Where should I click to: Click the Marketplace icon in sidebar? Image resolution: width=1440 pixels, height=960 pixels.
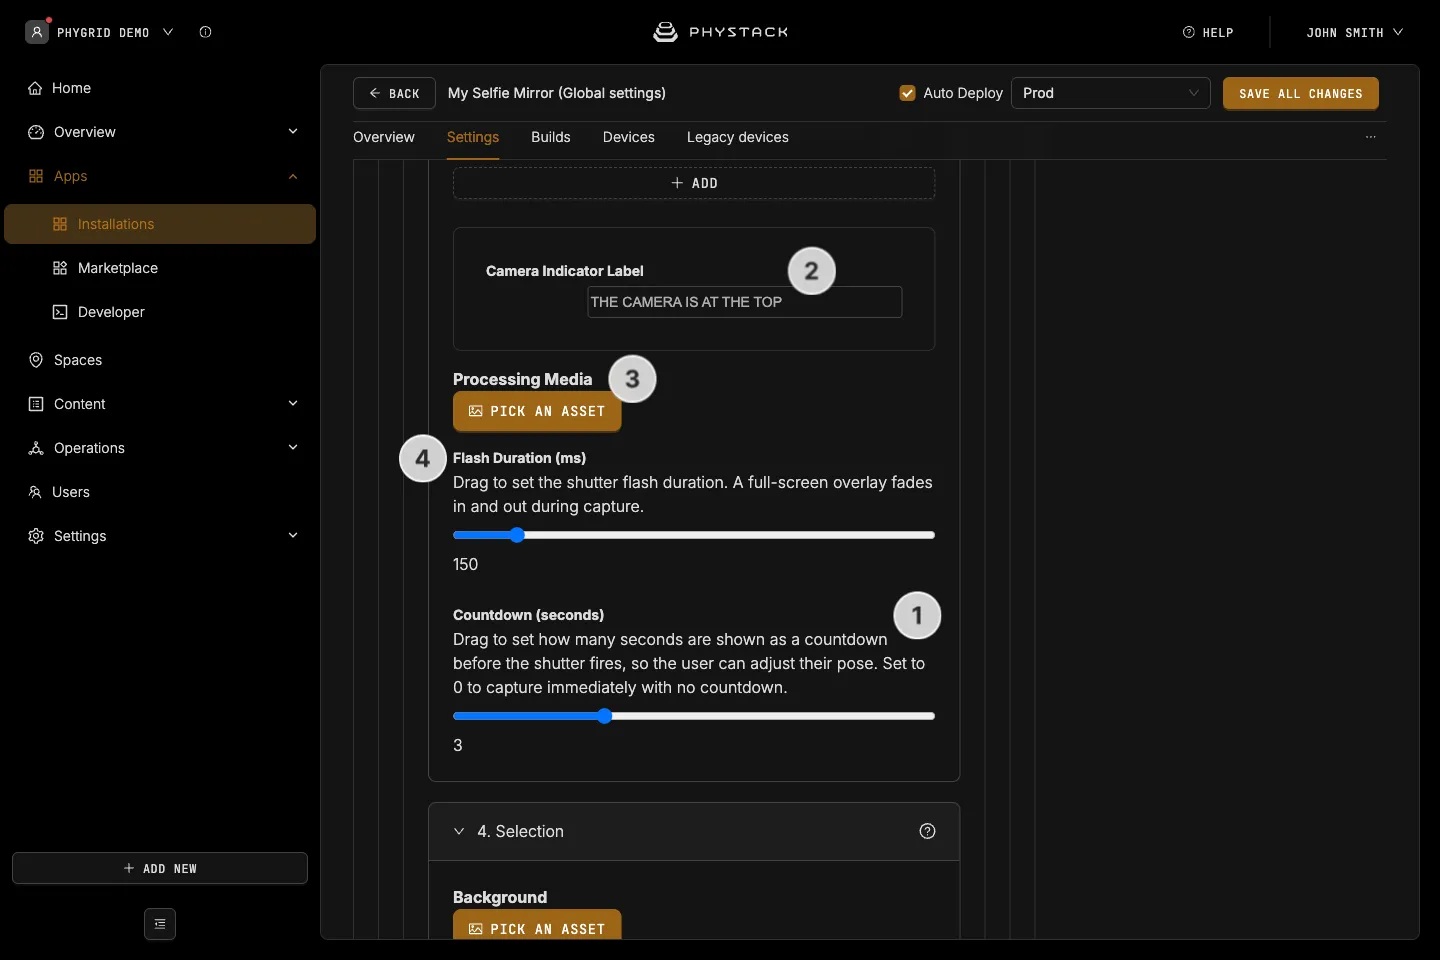point(60,268)
